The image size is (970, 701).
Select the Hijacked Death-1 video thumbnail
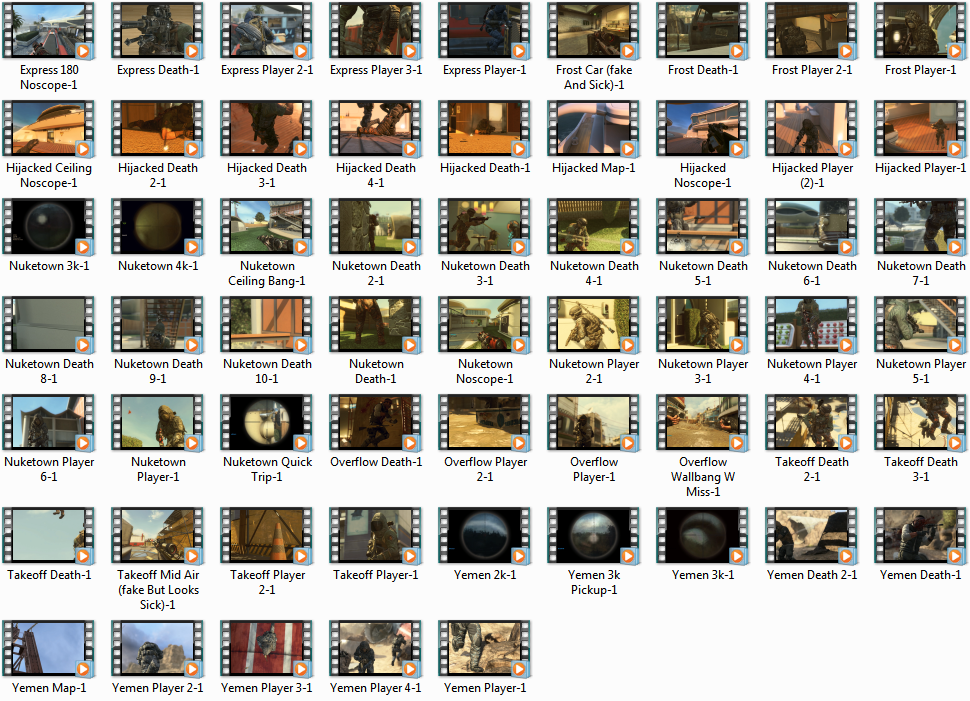point(484,128)
